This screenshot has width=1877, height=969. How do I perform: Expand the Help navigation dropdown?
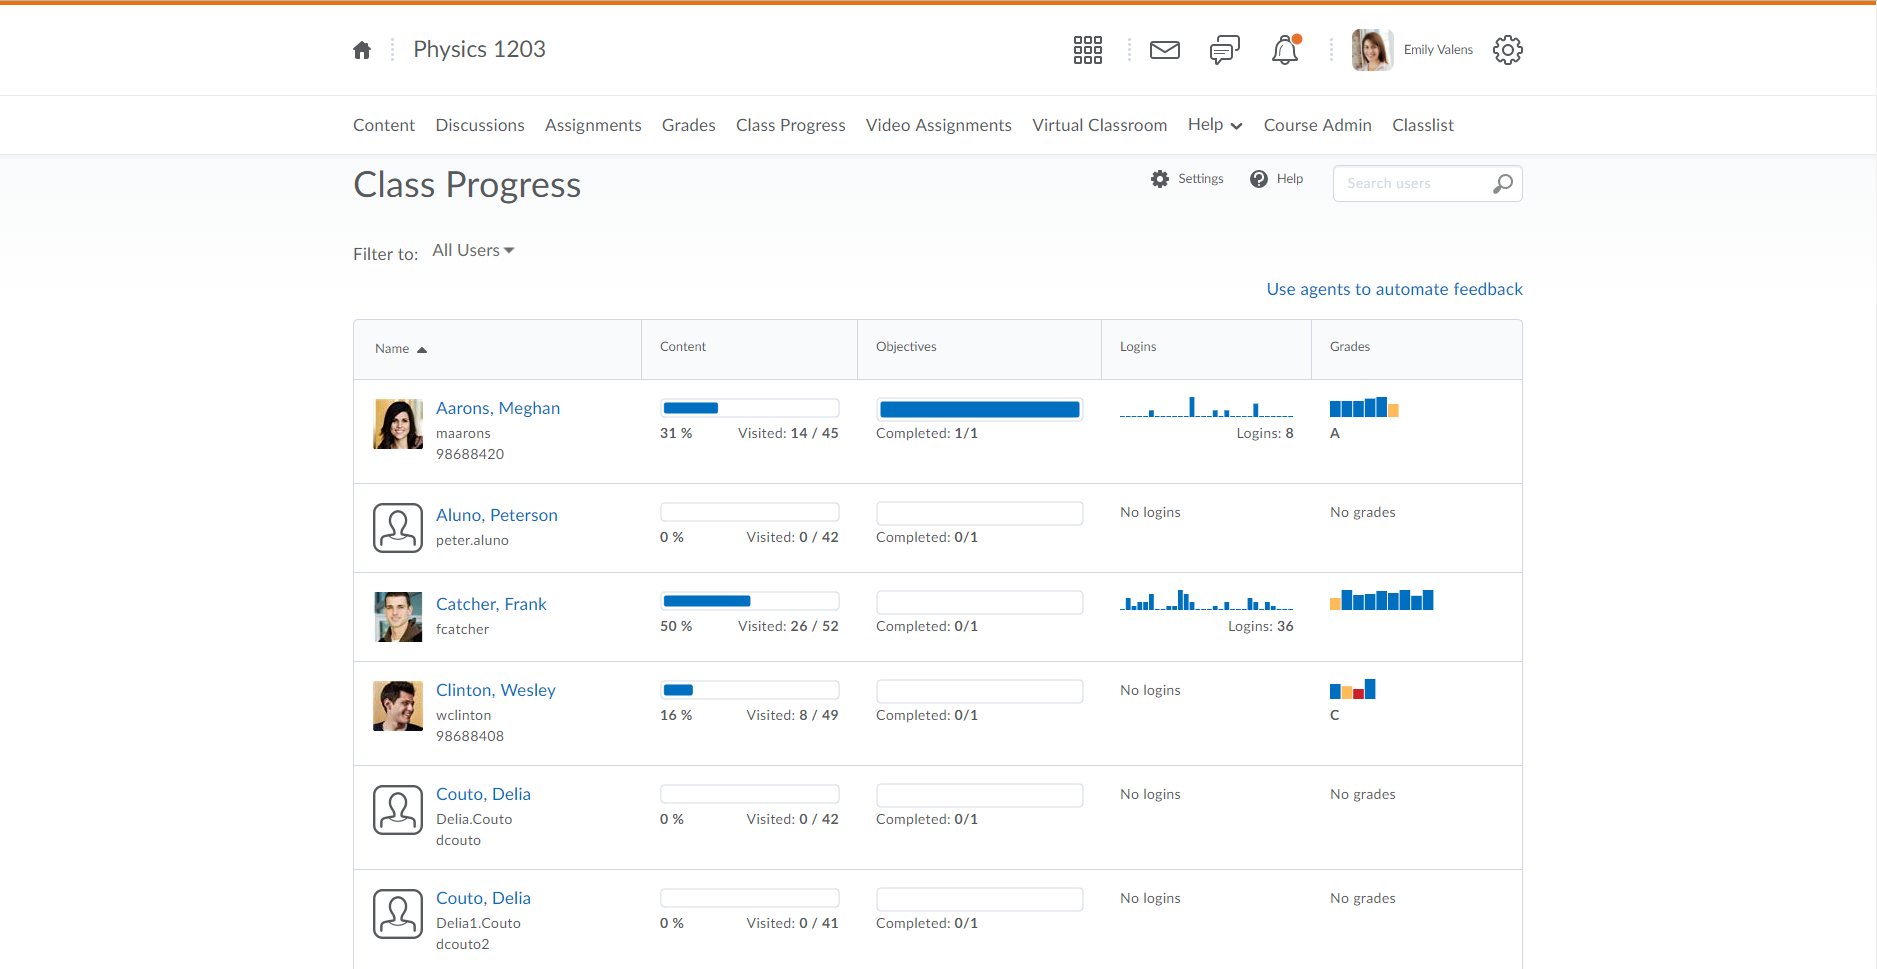click(x=1215, y=125)
